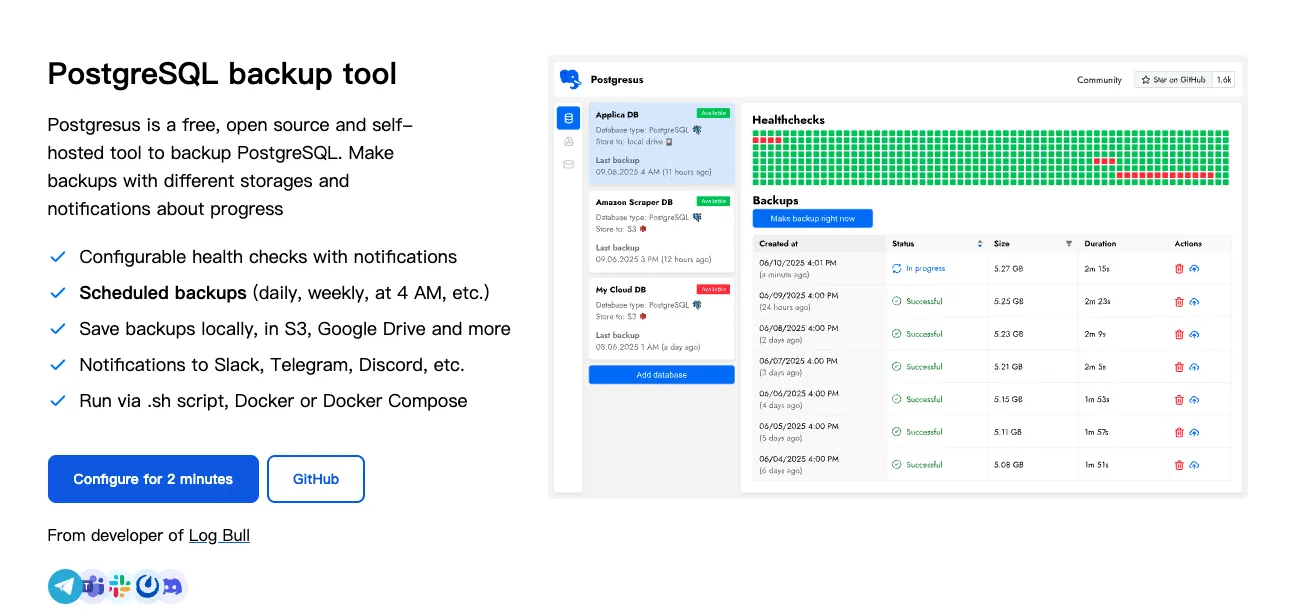Click trash icon for 06/04/2025 backup
The width and height of the screenshot is (1316, 613).
1179,465
